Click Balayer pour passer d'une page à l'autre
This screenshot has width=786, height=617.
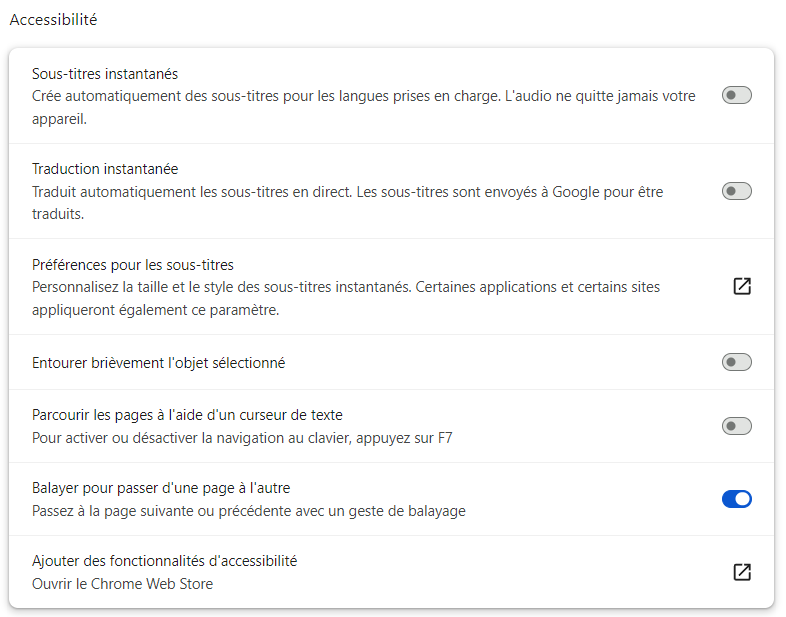161,488
